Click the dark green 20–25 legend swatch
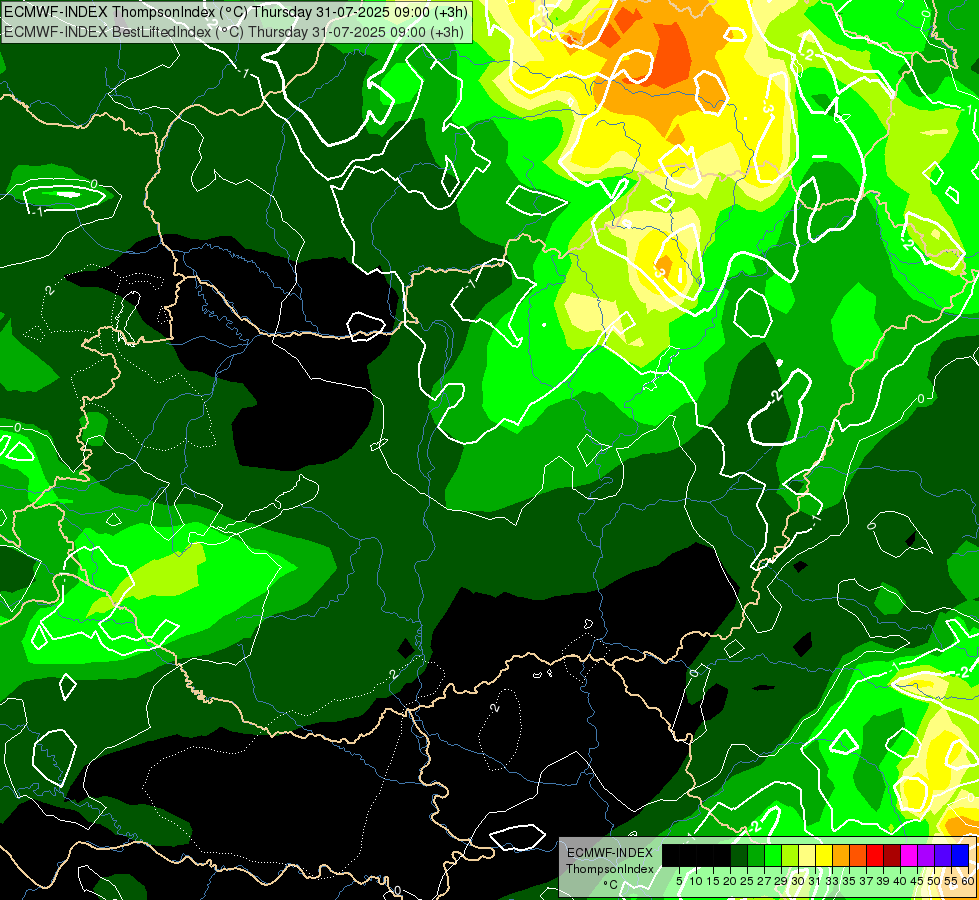979x900 pixels. (x=739, y=855)
